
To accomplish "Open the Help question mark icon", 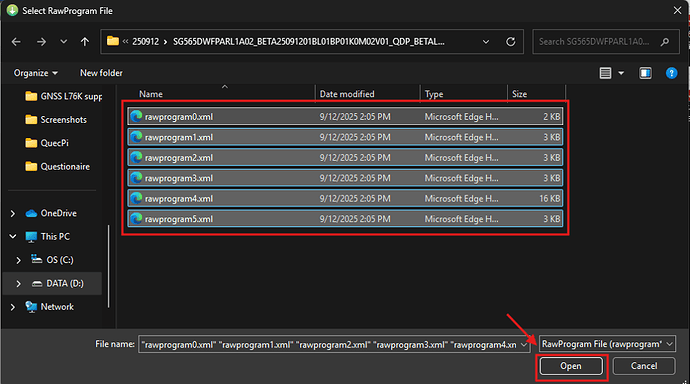I will (x=671, y=73).
